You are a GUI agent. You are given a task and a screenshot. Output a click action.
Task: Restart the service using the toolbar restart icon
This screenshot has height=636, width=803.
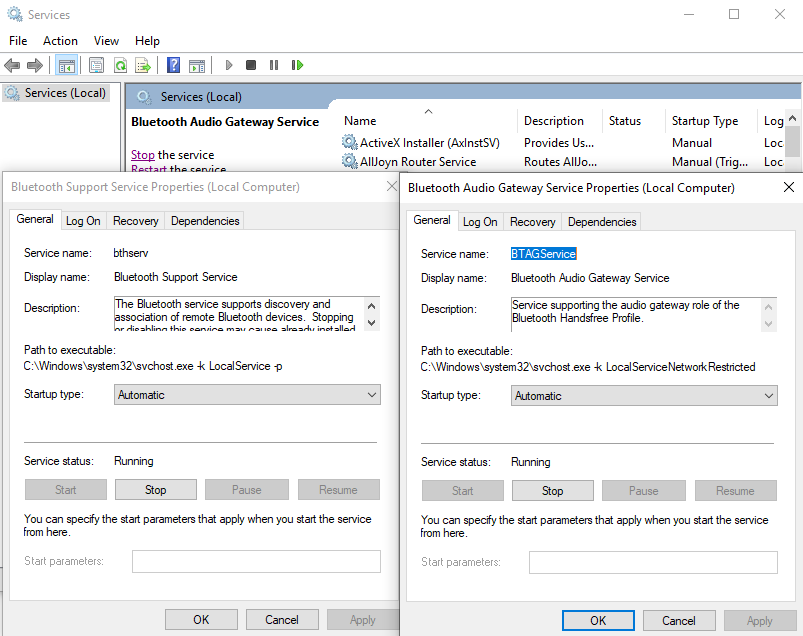pyautogui.click(x=297, y=65)
